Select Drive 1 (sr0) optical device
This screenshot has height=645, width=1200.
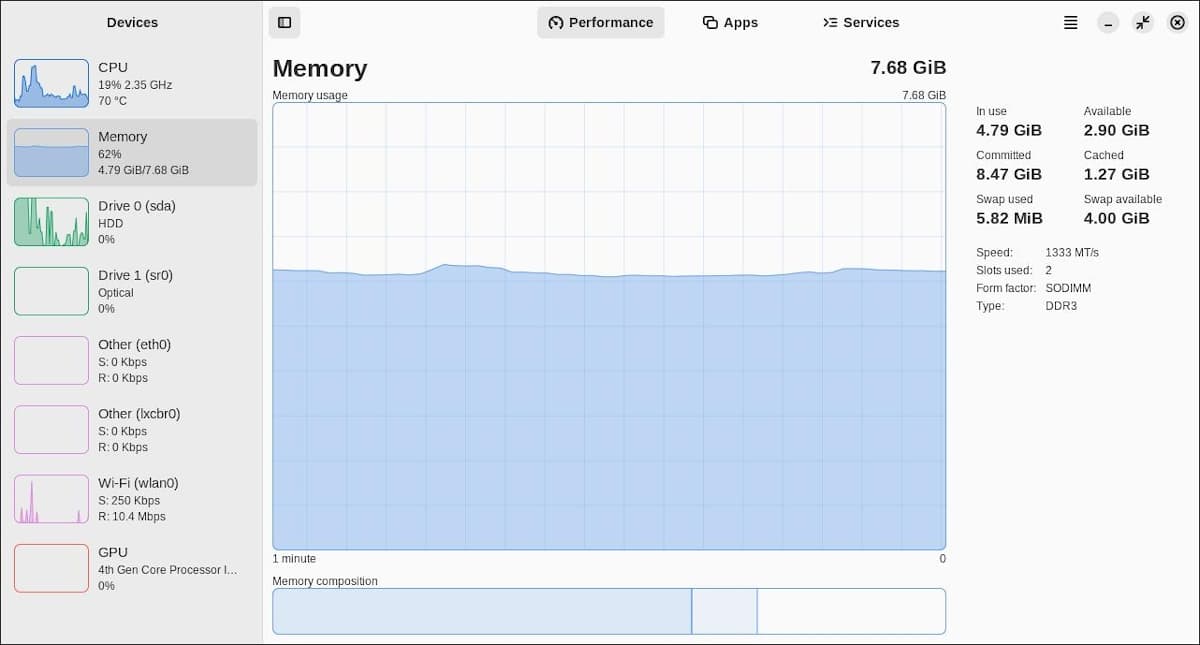132,291
